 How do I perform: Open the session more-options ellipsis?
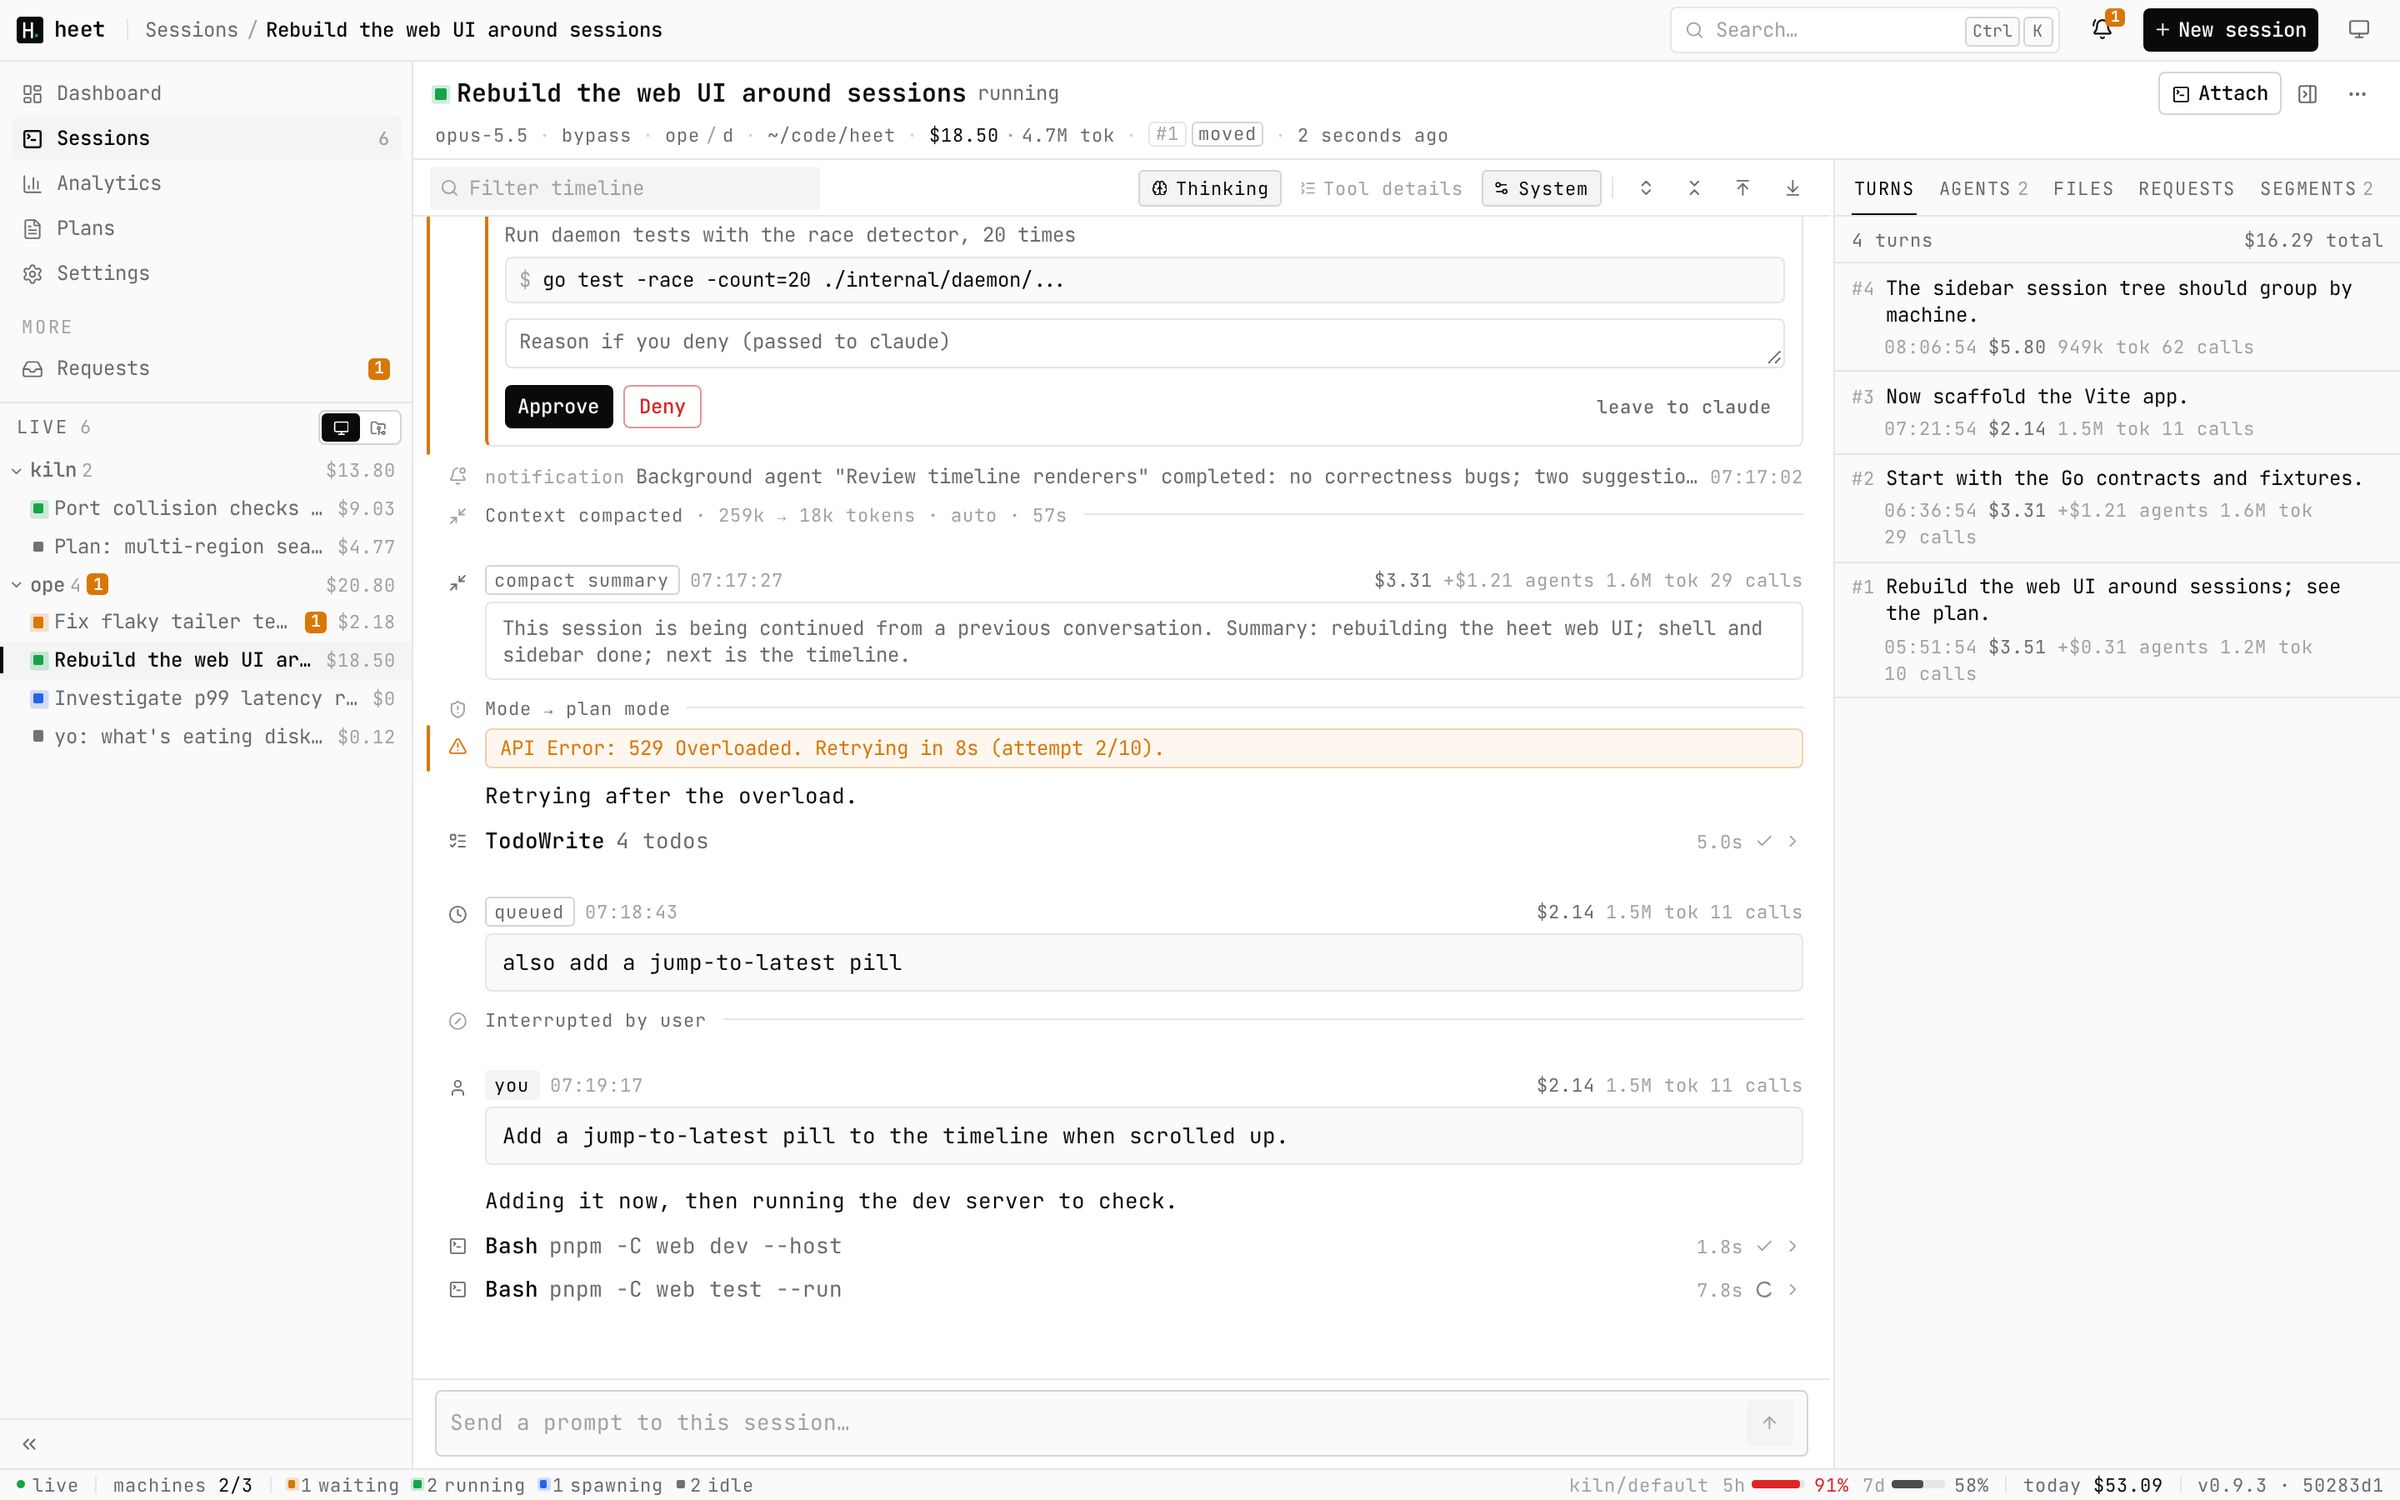(x=2357, y=94)
